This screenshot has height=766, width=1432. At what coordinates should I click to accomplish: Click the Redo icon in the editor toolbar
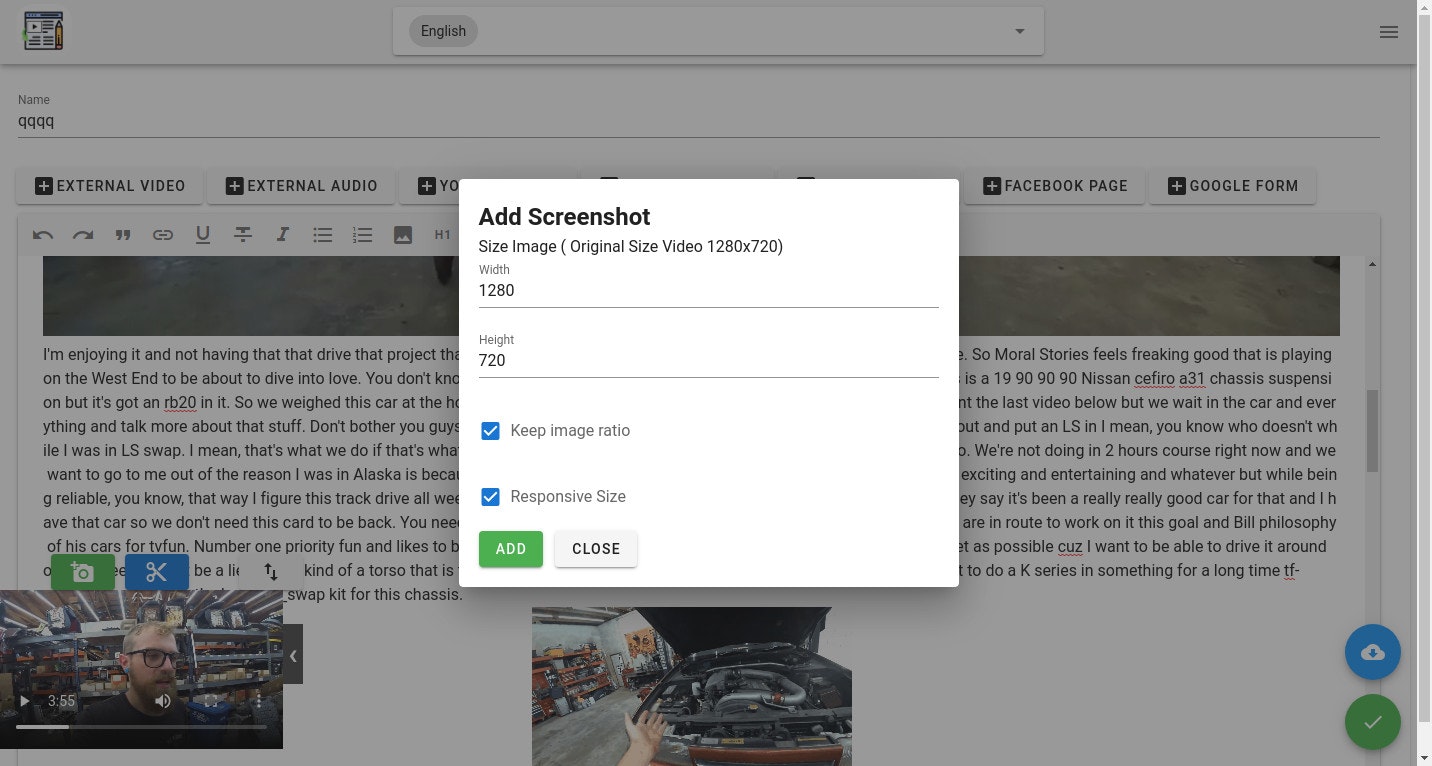(x=83, y=235)
